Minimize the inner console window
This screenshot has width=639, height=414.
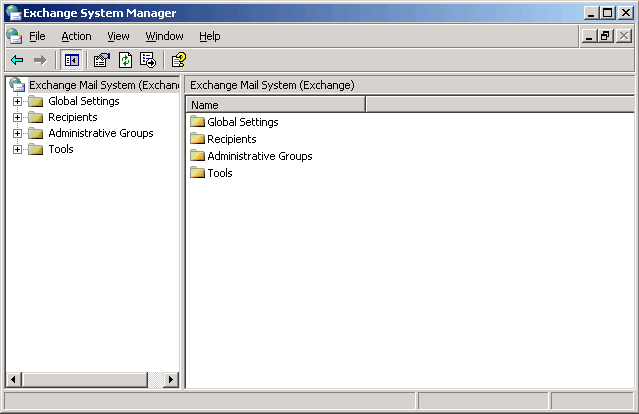pyautogui.click(x=588, y=36)
